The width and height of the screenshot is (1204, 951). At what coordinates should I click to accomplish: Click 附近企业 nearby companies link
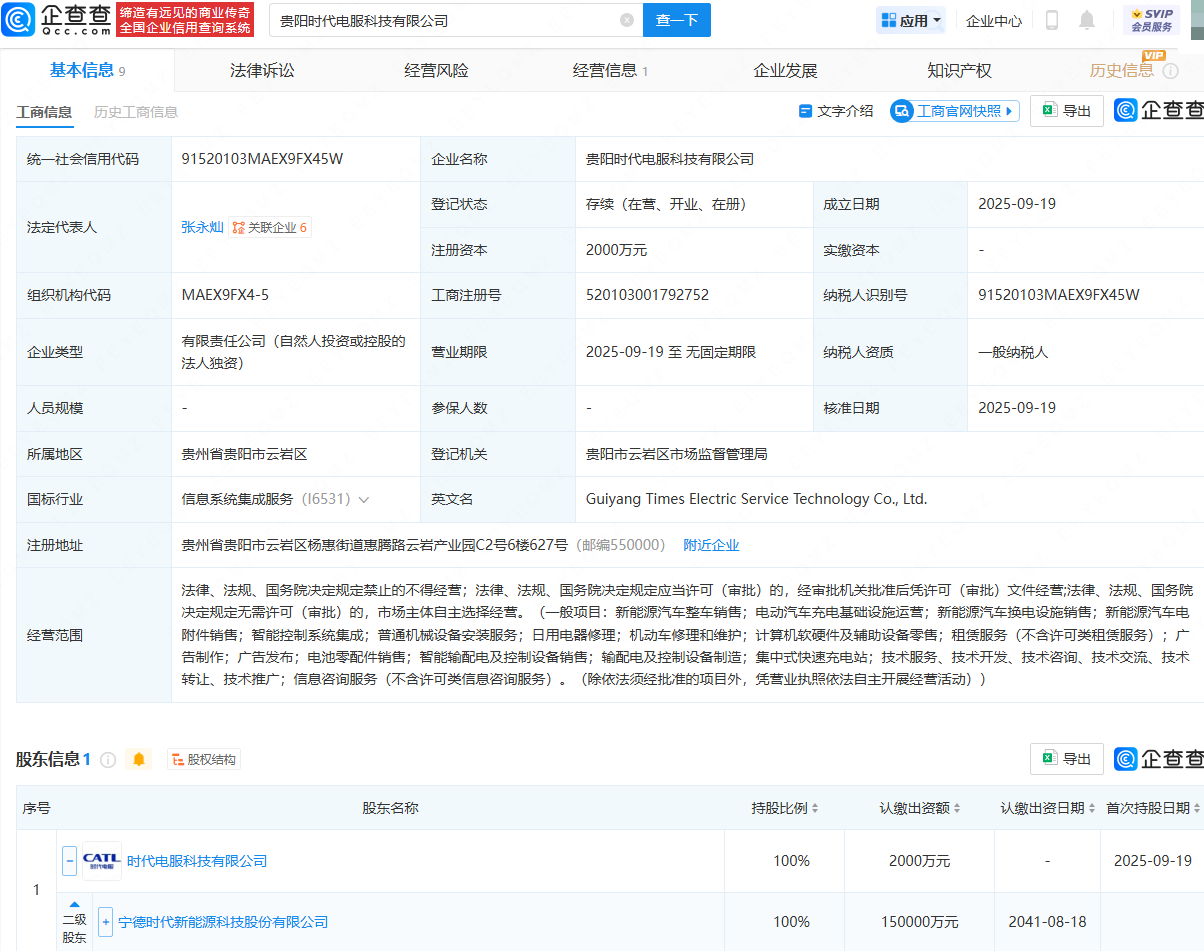(711, 545)
